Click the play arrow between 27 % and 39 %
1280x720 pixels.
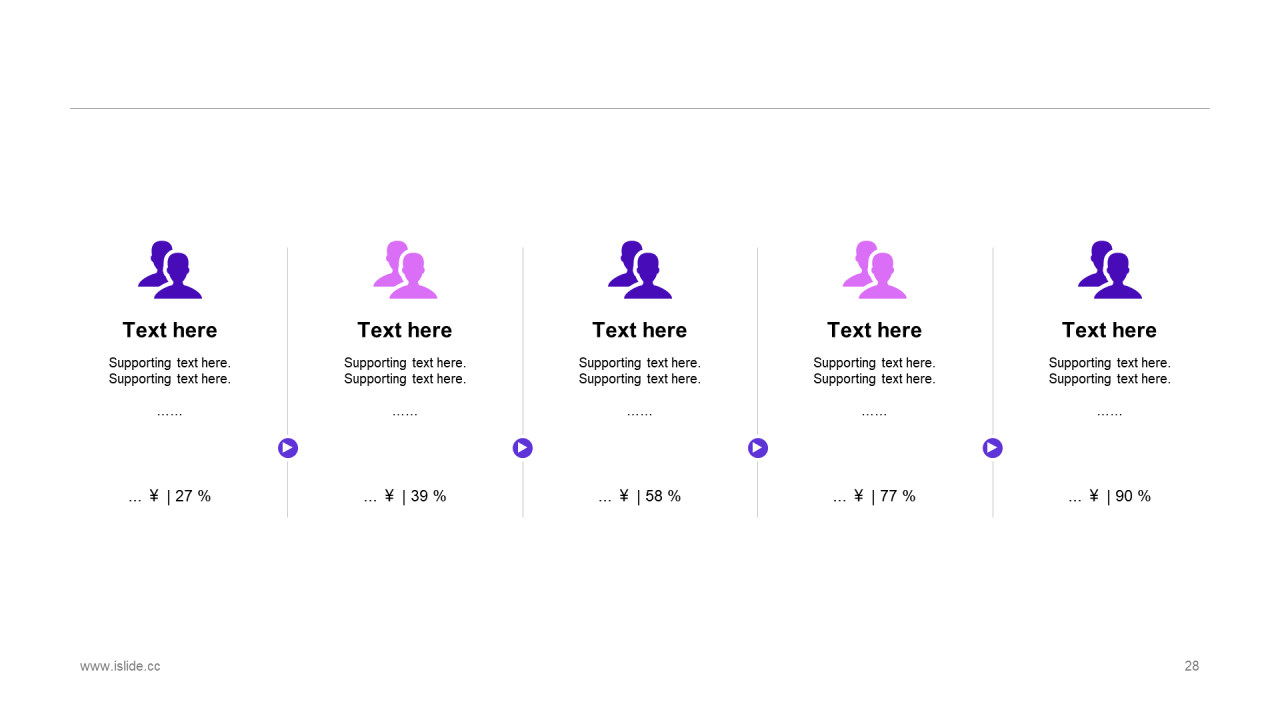tap(288, 448)
